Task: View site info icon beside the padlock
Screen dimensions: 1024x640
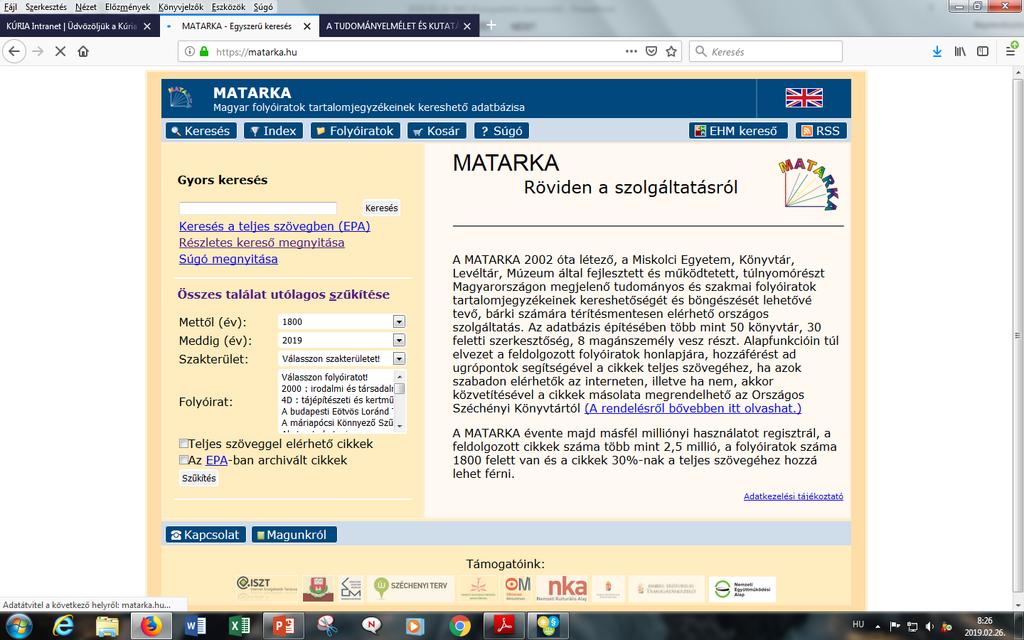Action: [189, 52]
